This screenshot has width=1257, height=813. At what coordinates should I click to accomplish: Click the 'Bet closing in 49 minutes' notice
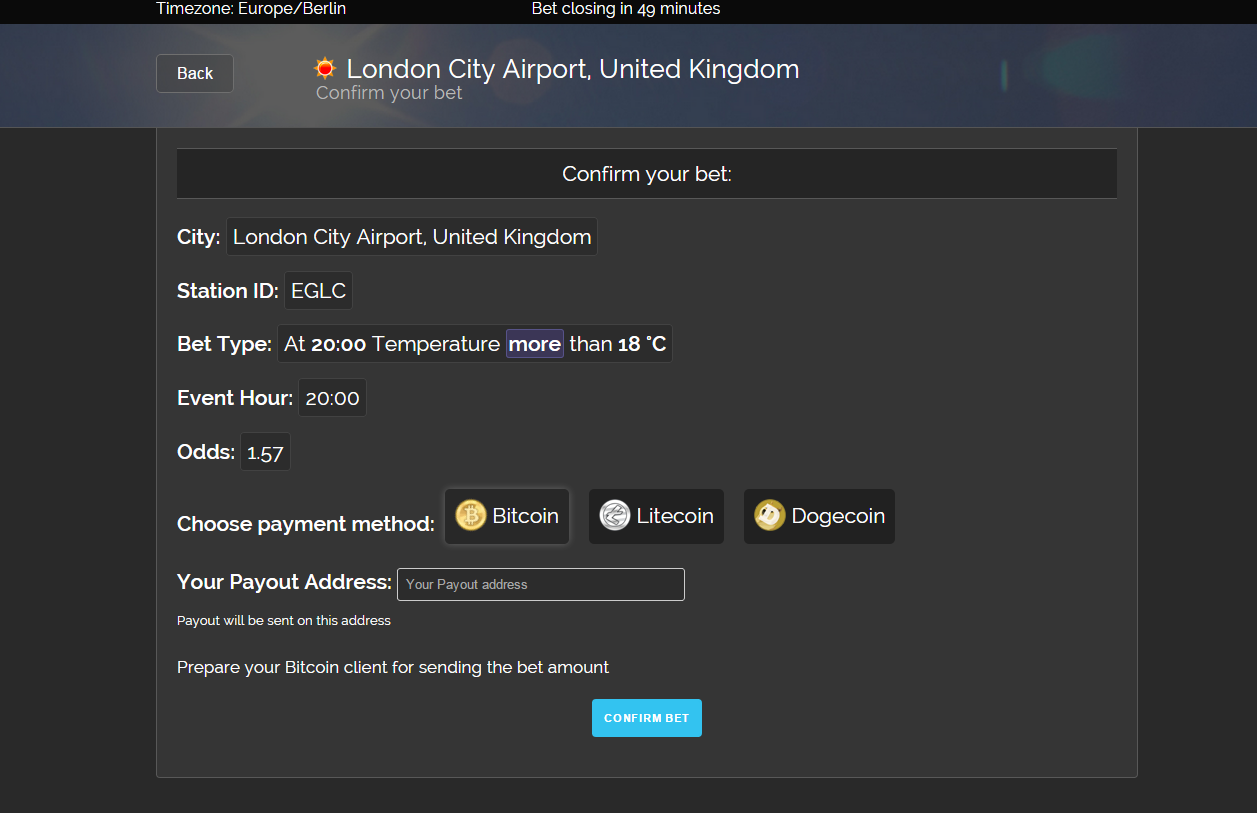[x=626, y=9]
